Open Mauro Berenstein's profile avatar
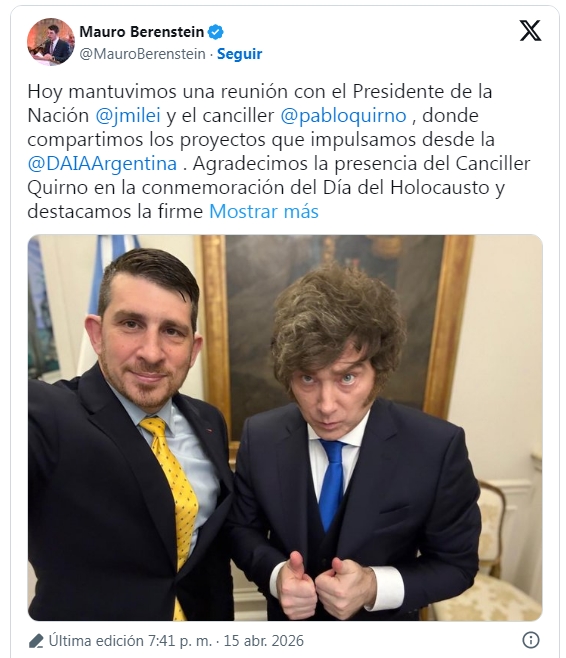Viewport: 566px width, 658px height. point(51,42)
